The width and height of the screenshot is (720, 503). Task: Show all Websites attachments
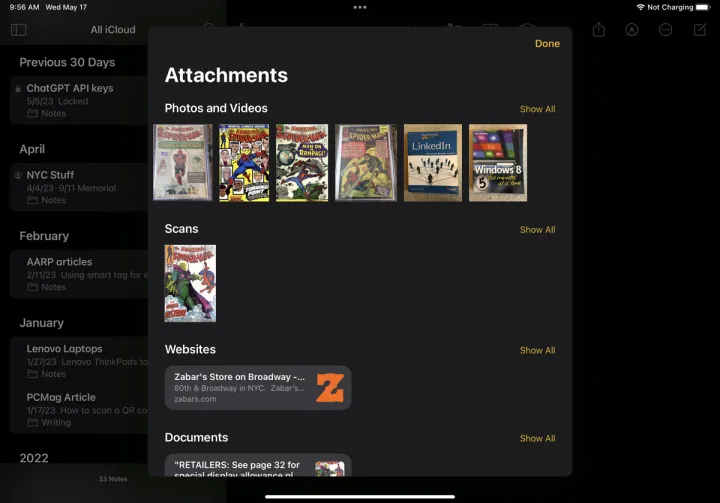537,351
